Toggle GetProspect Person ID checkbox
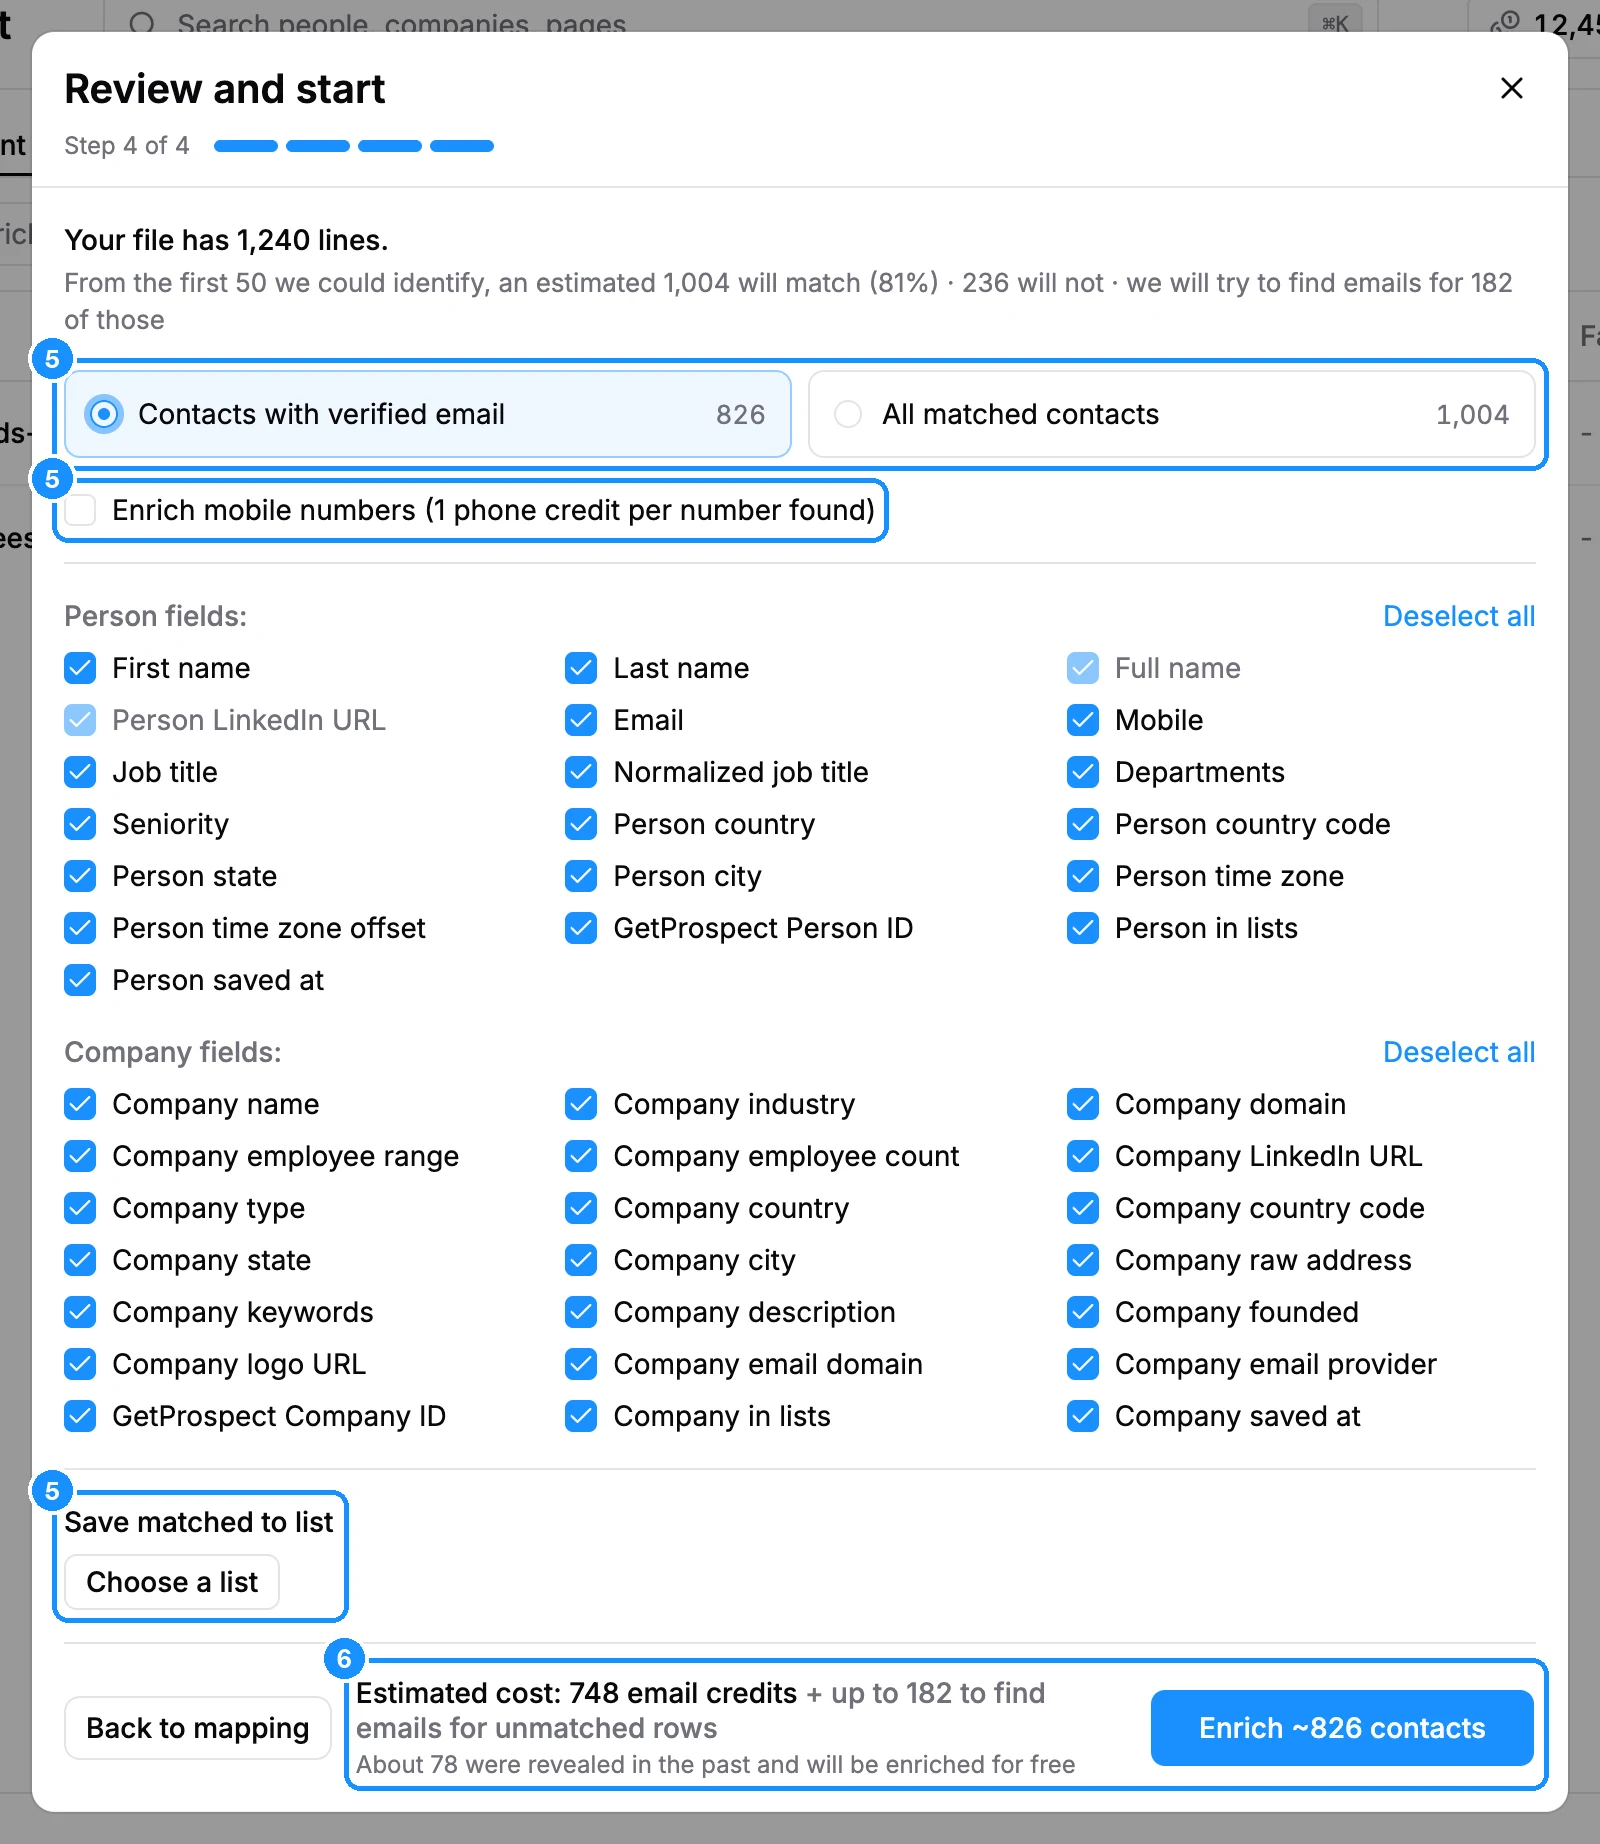1600x1844 pixels. (581, 928)
